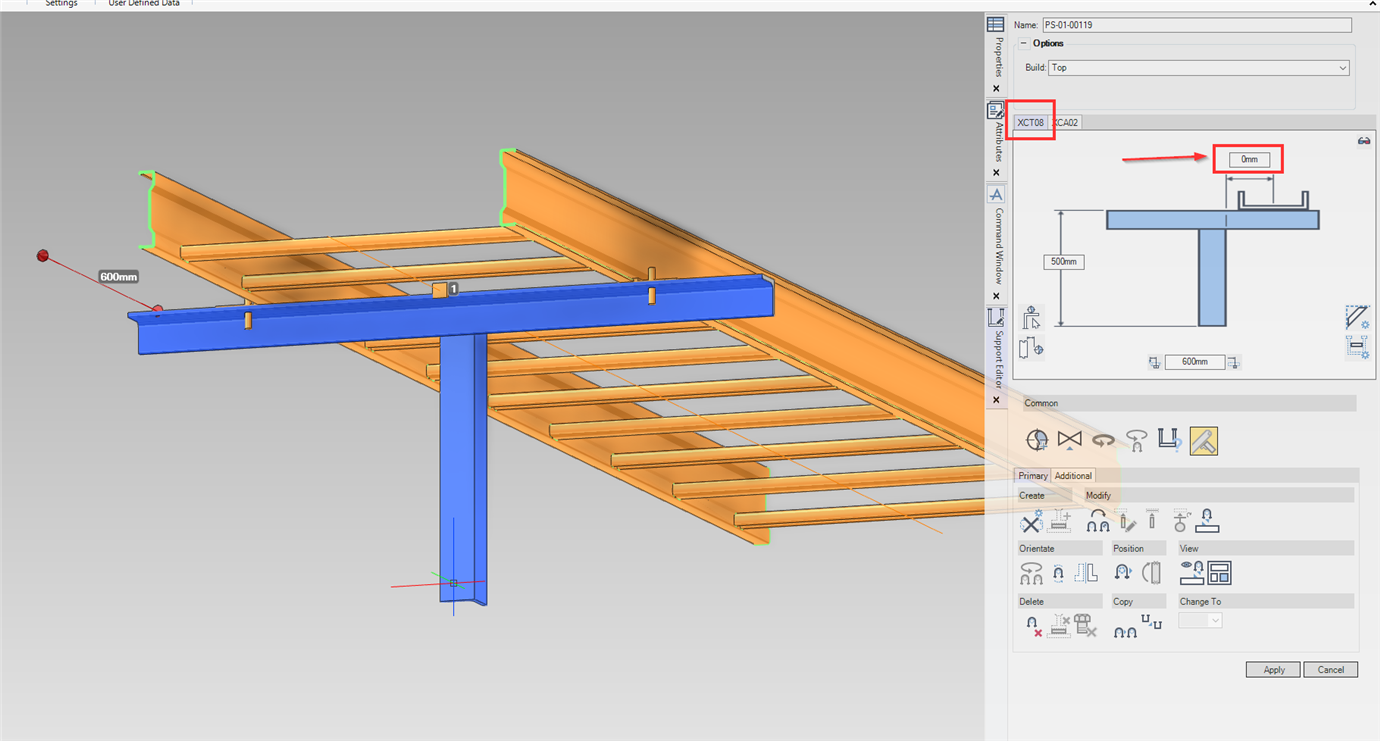Switch to the XCT08 tab

coord(1030,123)
